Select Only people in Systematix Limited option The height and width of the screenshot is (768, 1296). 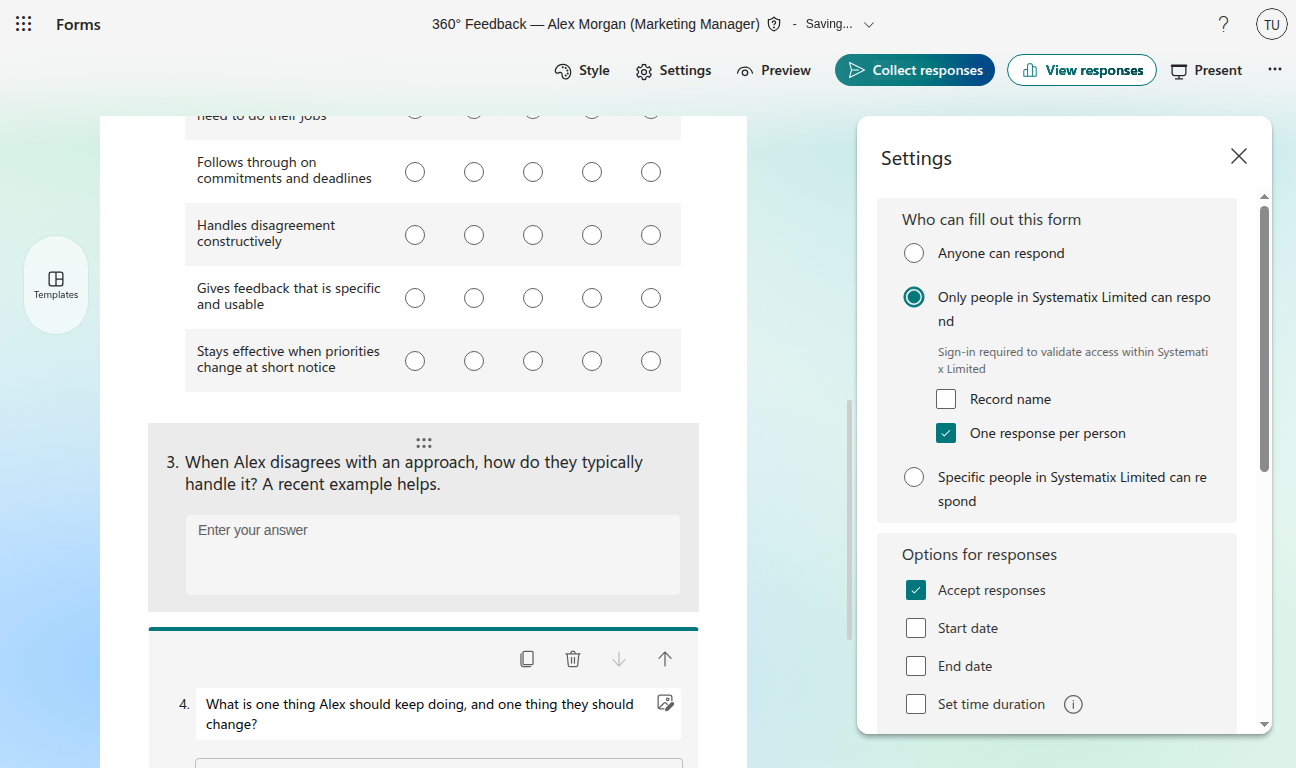pyautogui.click(x=914, y=297)
